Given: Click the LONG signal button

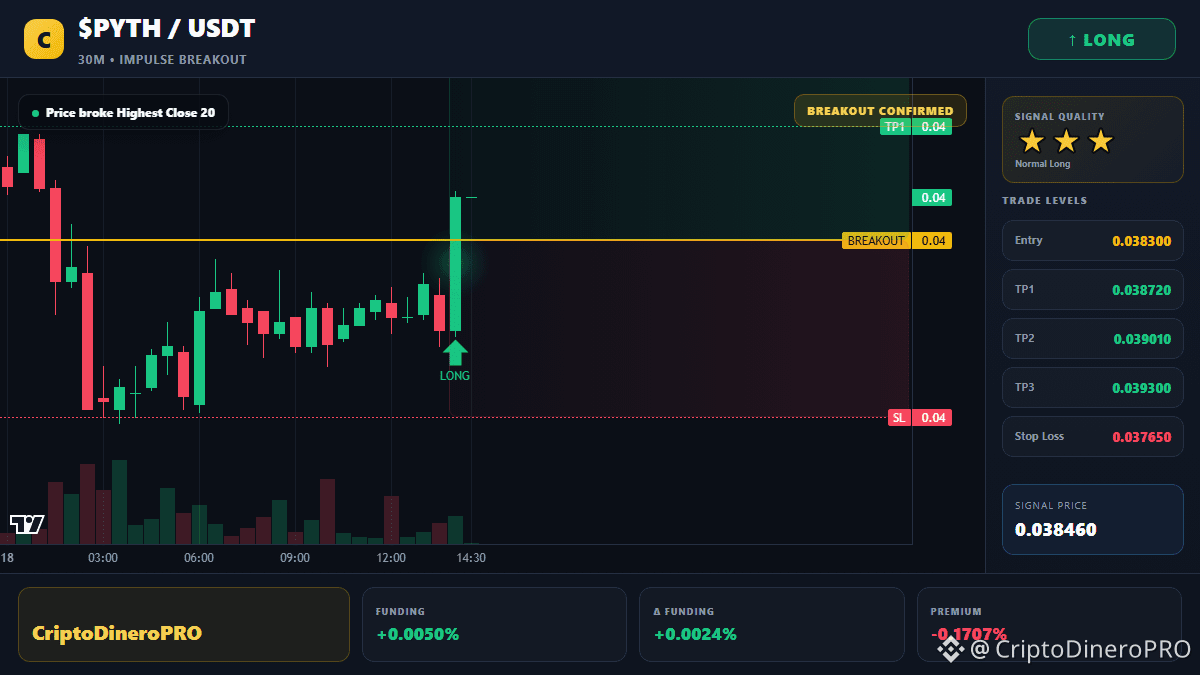Looking at the screenshot, I should tap(1101, 40).
